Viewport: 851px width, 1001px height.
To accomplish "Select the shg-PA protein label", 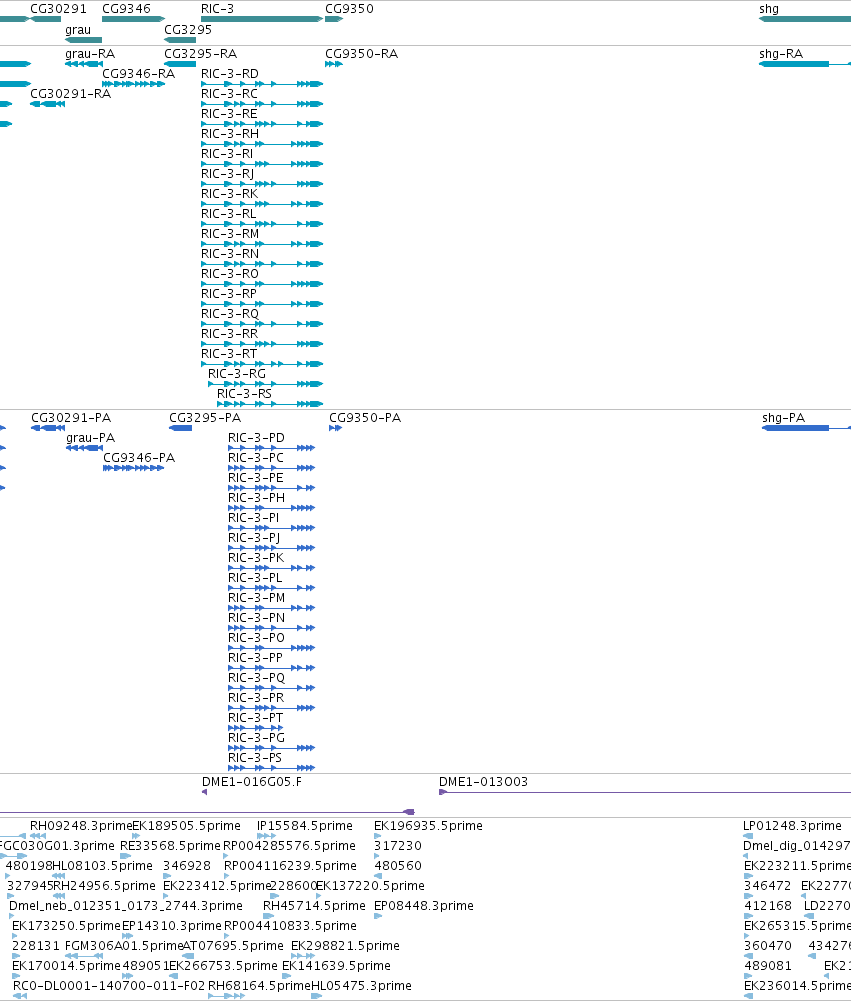I will tap(783, 418).
